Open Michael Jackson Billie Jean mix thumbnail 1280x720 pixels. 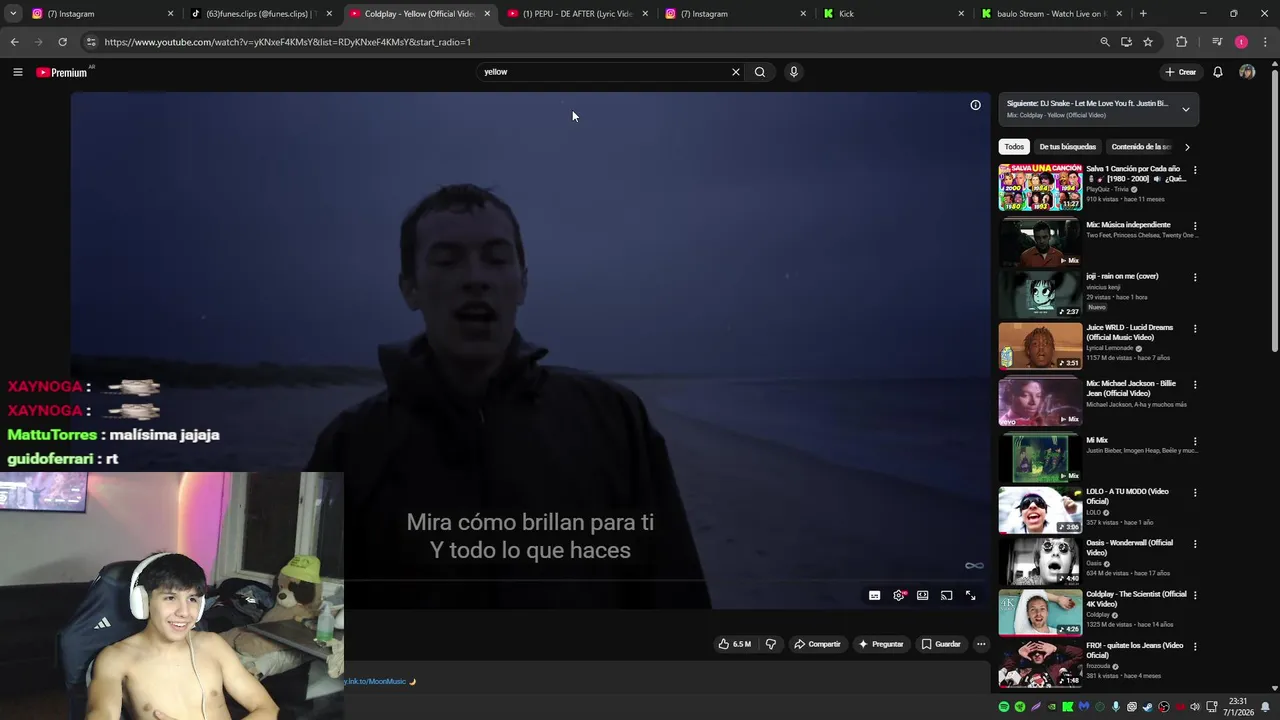[1040, 401]
